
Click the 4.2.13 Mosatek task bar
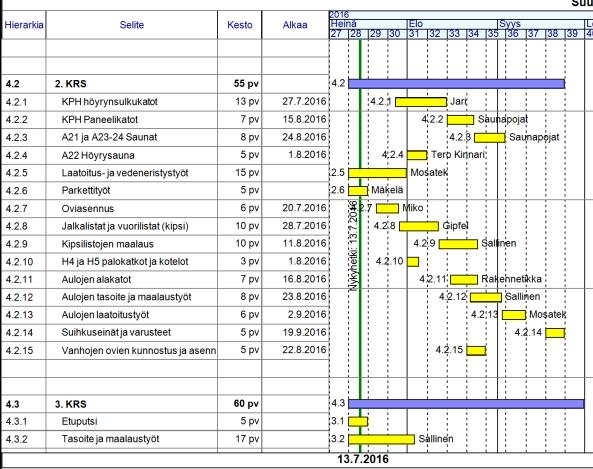point(514,315)
